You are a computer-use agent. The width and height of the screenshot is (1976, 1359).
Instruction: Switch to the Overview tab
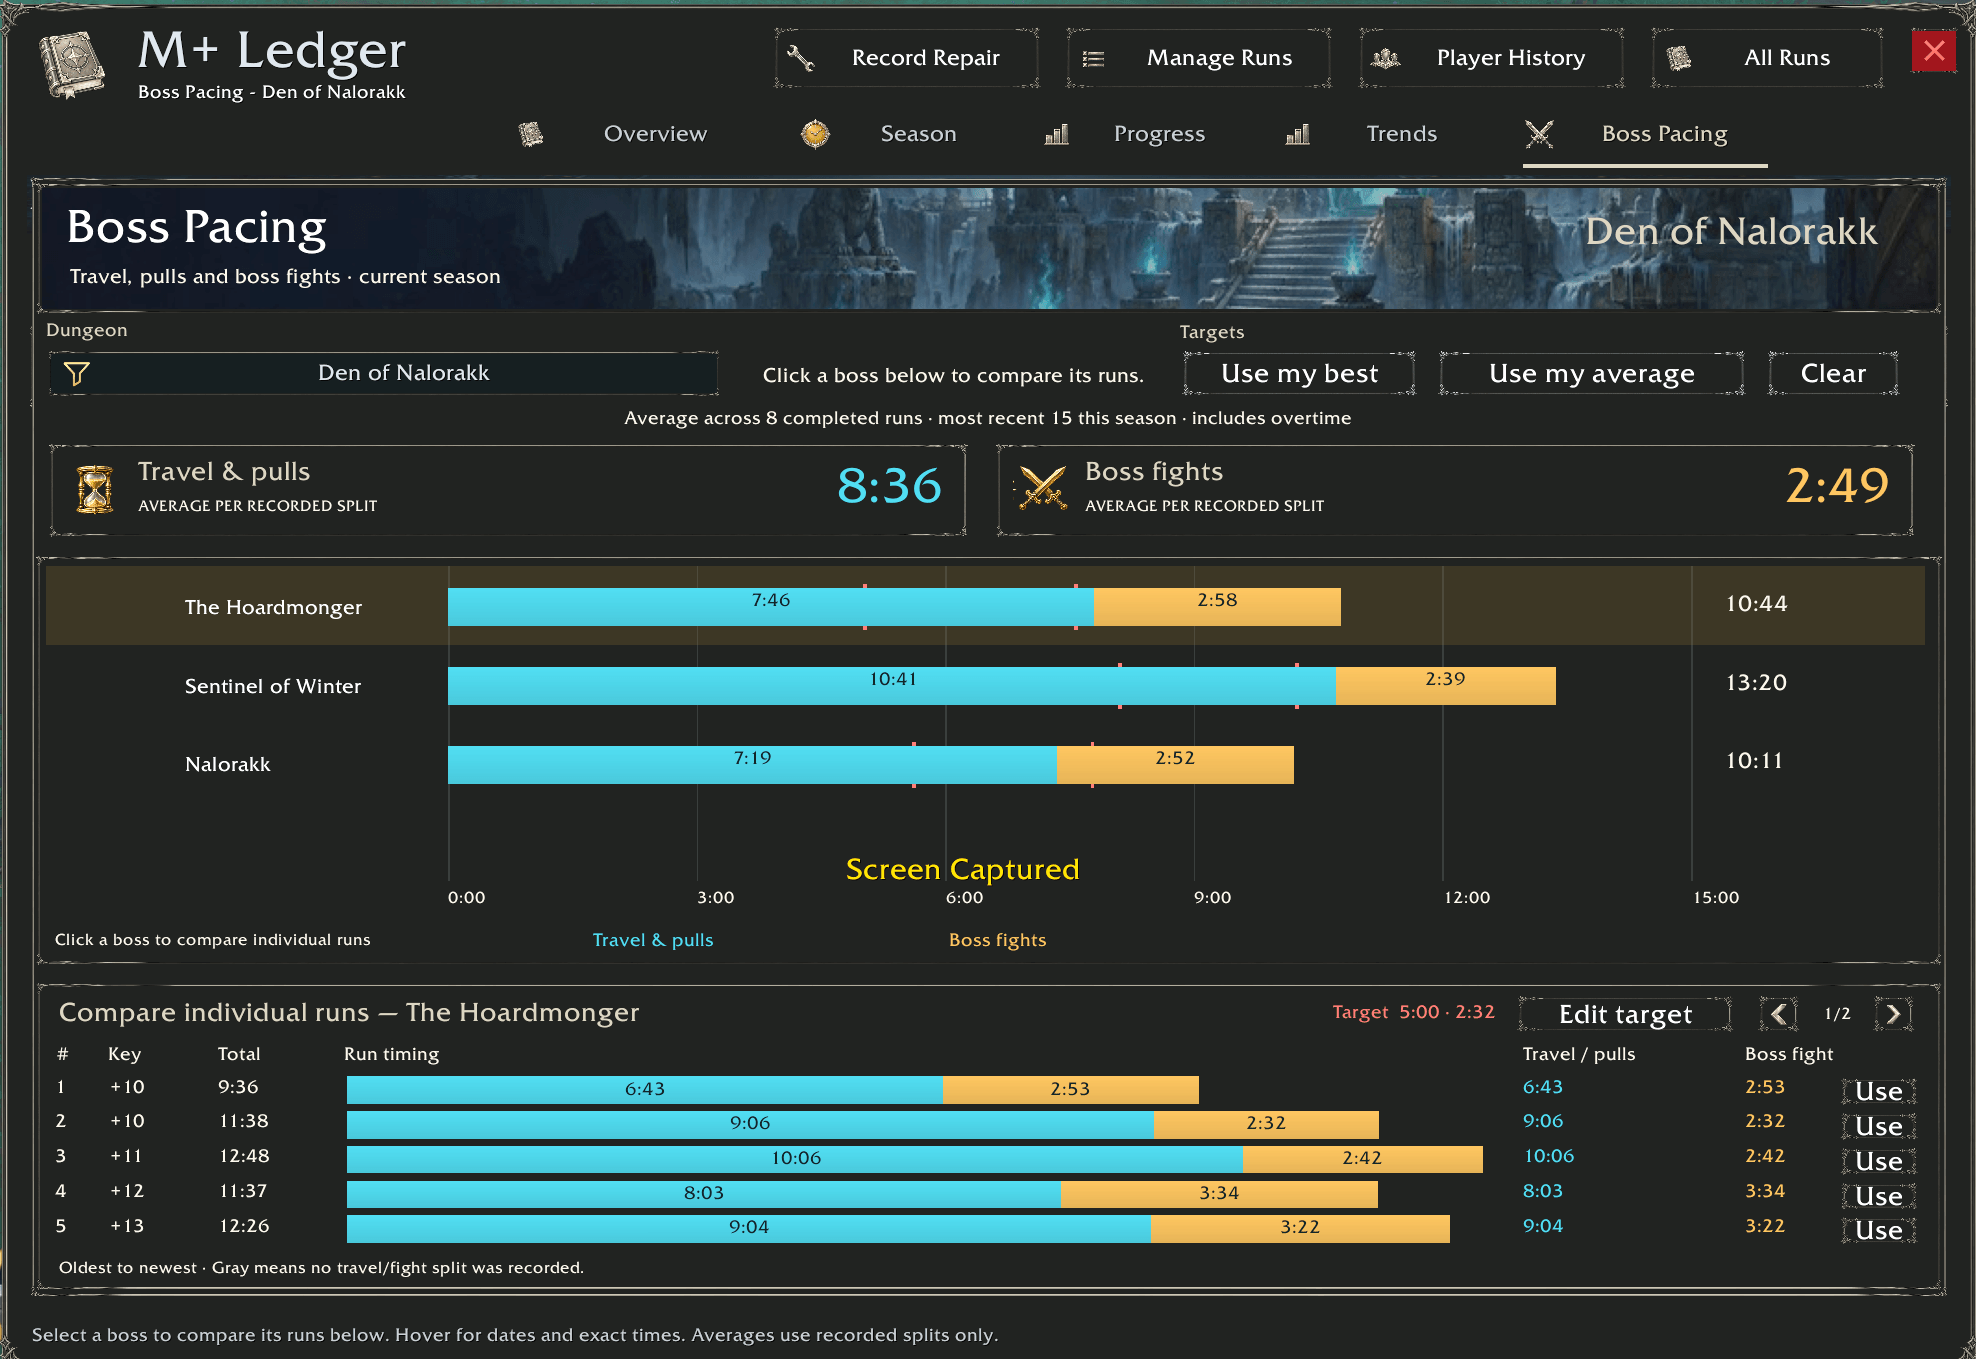point(655,134)
